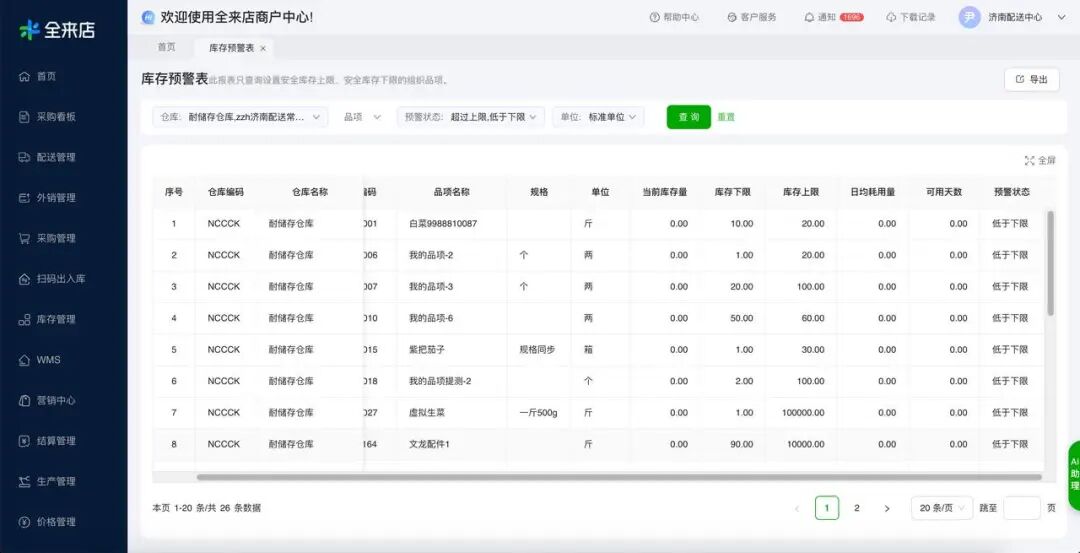Image resolution: width=1080 pixels, height=553 pixels.
Task: Click the 库存下限 column header
Action: tap(732, 192)
